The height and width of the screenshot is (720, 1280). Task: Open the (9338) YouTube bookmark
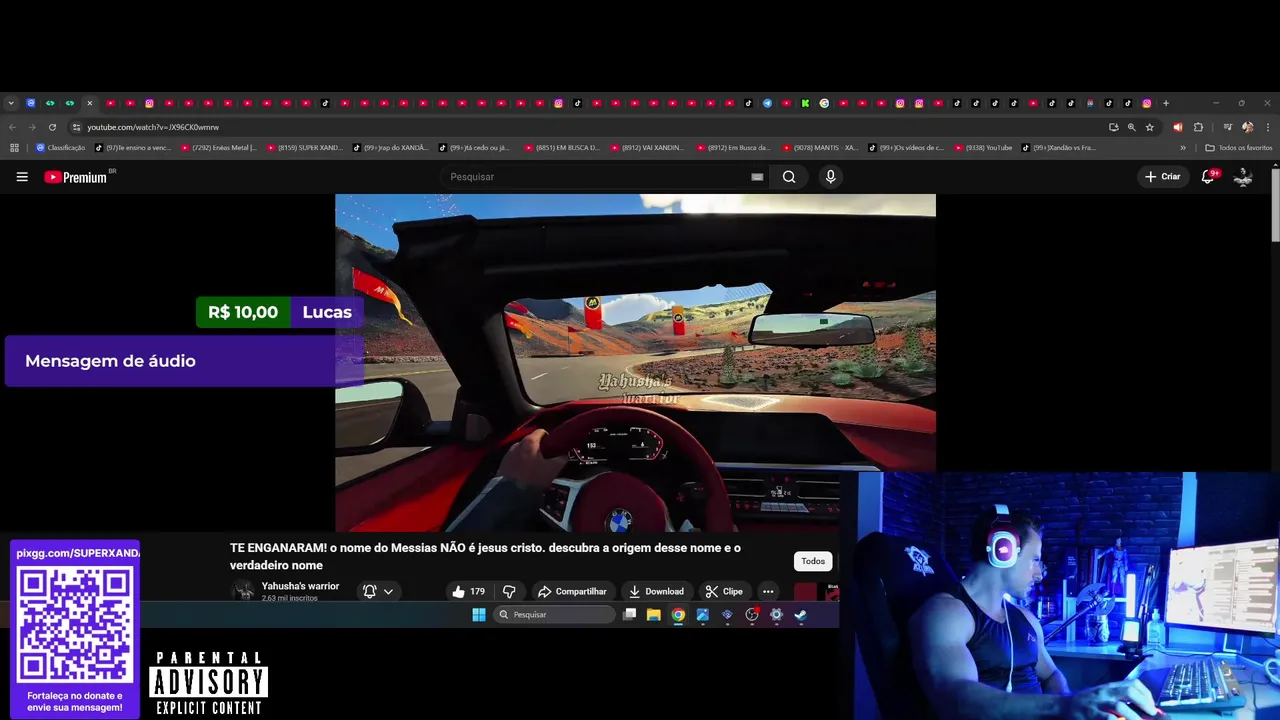(984, 148)
